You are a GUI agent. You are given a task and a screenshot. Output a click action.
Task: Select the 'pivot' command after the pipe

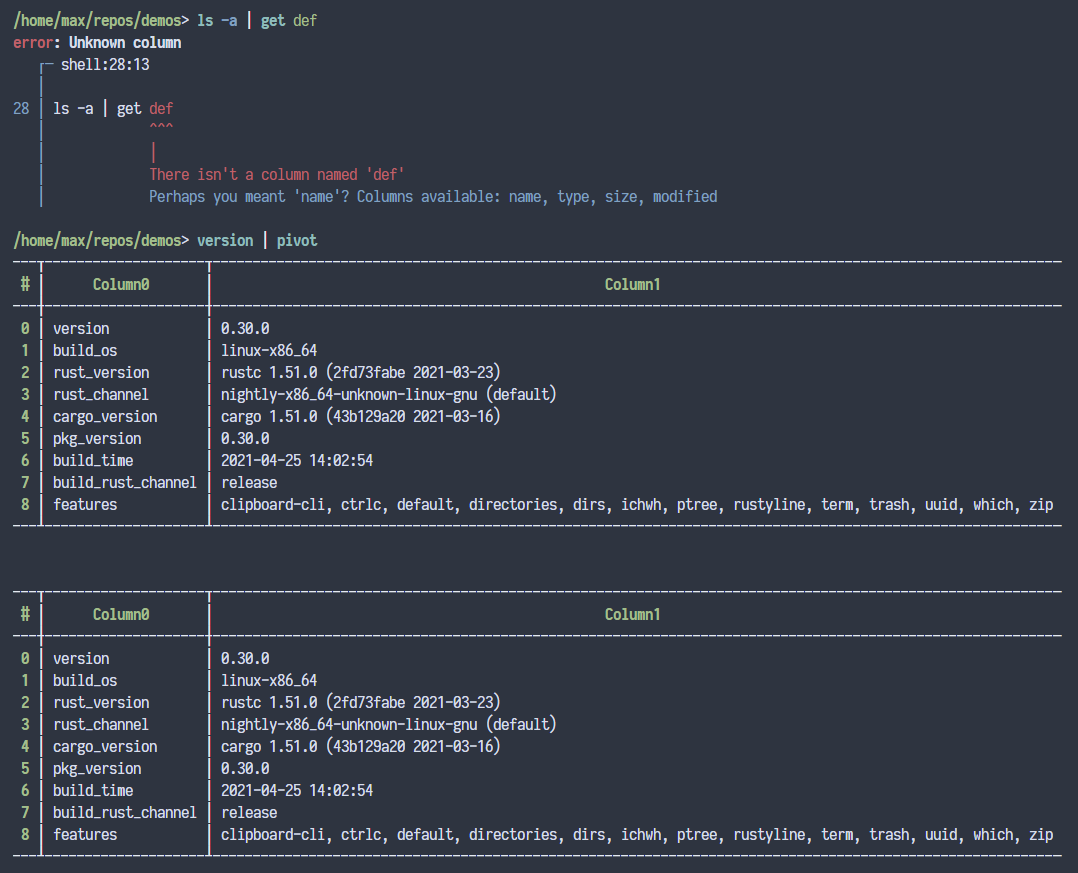point(297,240)
